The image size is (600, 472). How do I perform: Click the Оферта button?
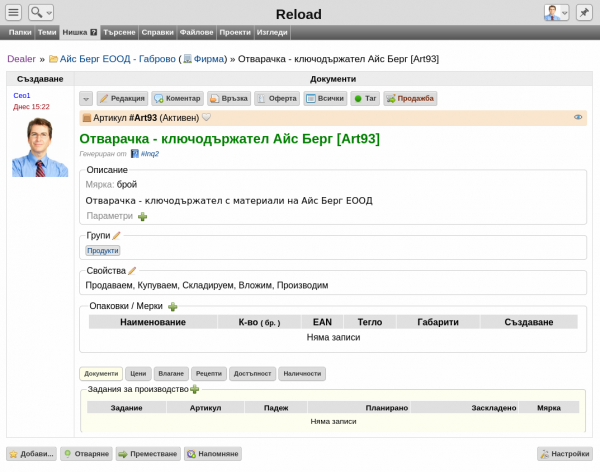[277, 99]
